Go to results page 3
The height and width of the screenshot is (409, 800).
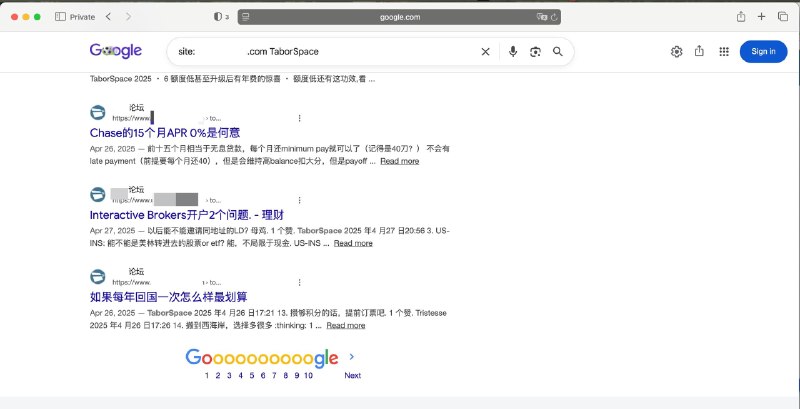tap(229, 375)
